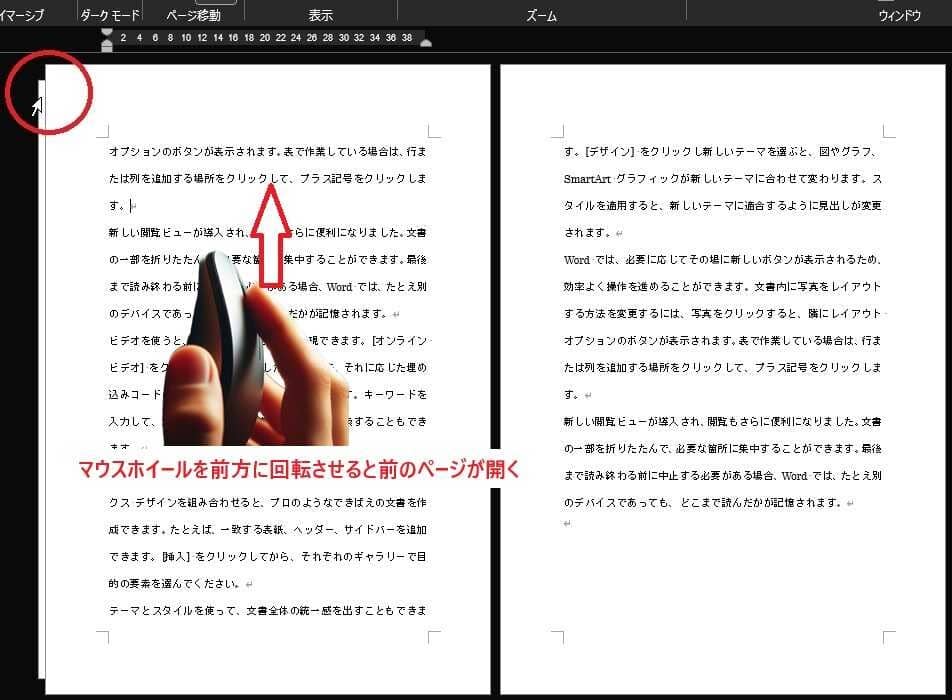
Task: Click the word SmartArt on right page
Action: (x=589, y=179)
